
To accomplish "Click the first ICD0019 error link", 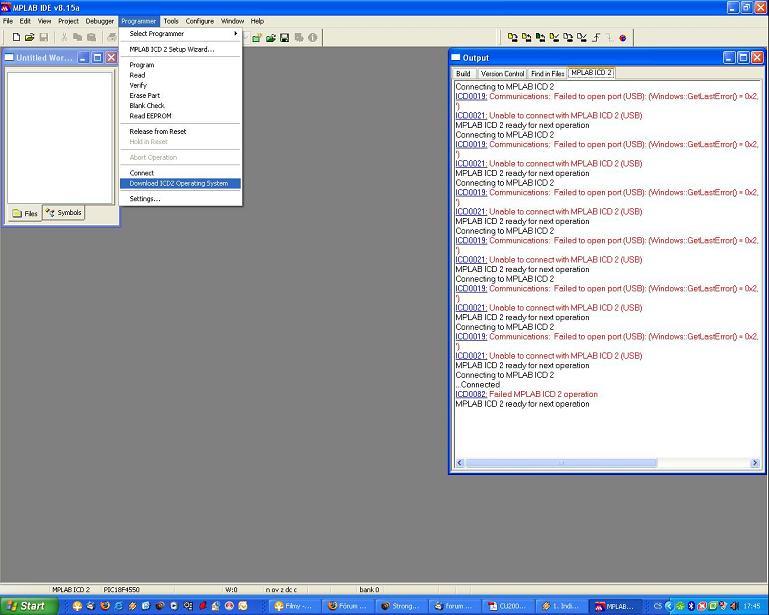I will pos(471,97).
